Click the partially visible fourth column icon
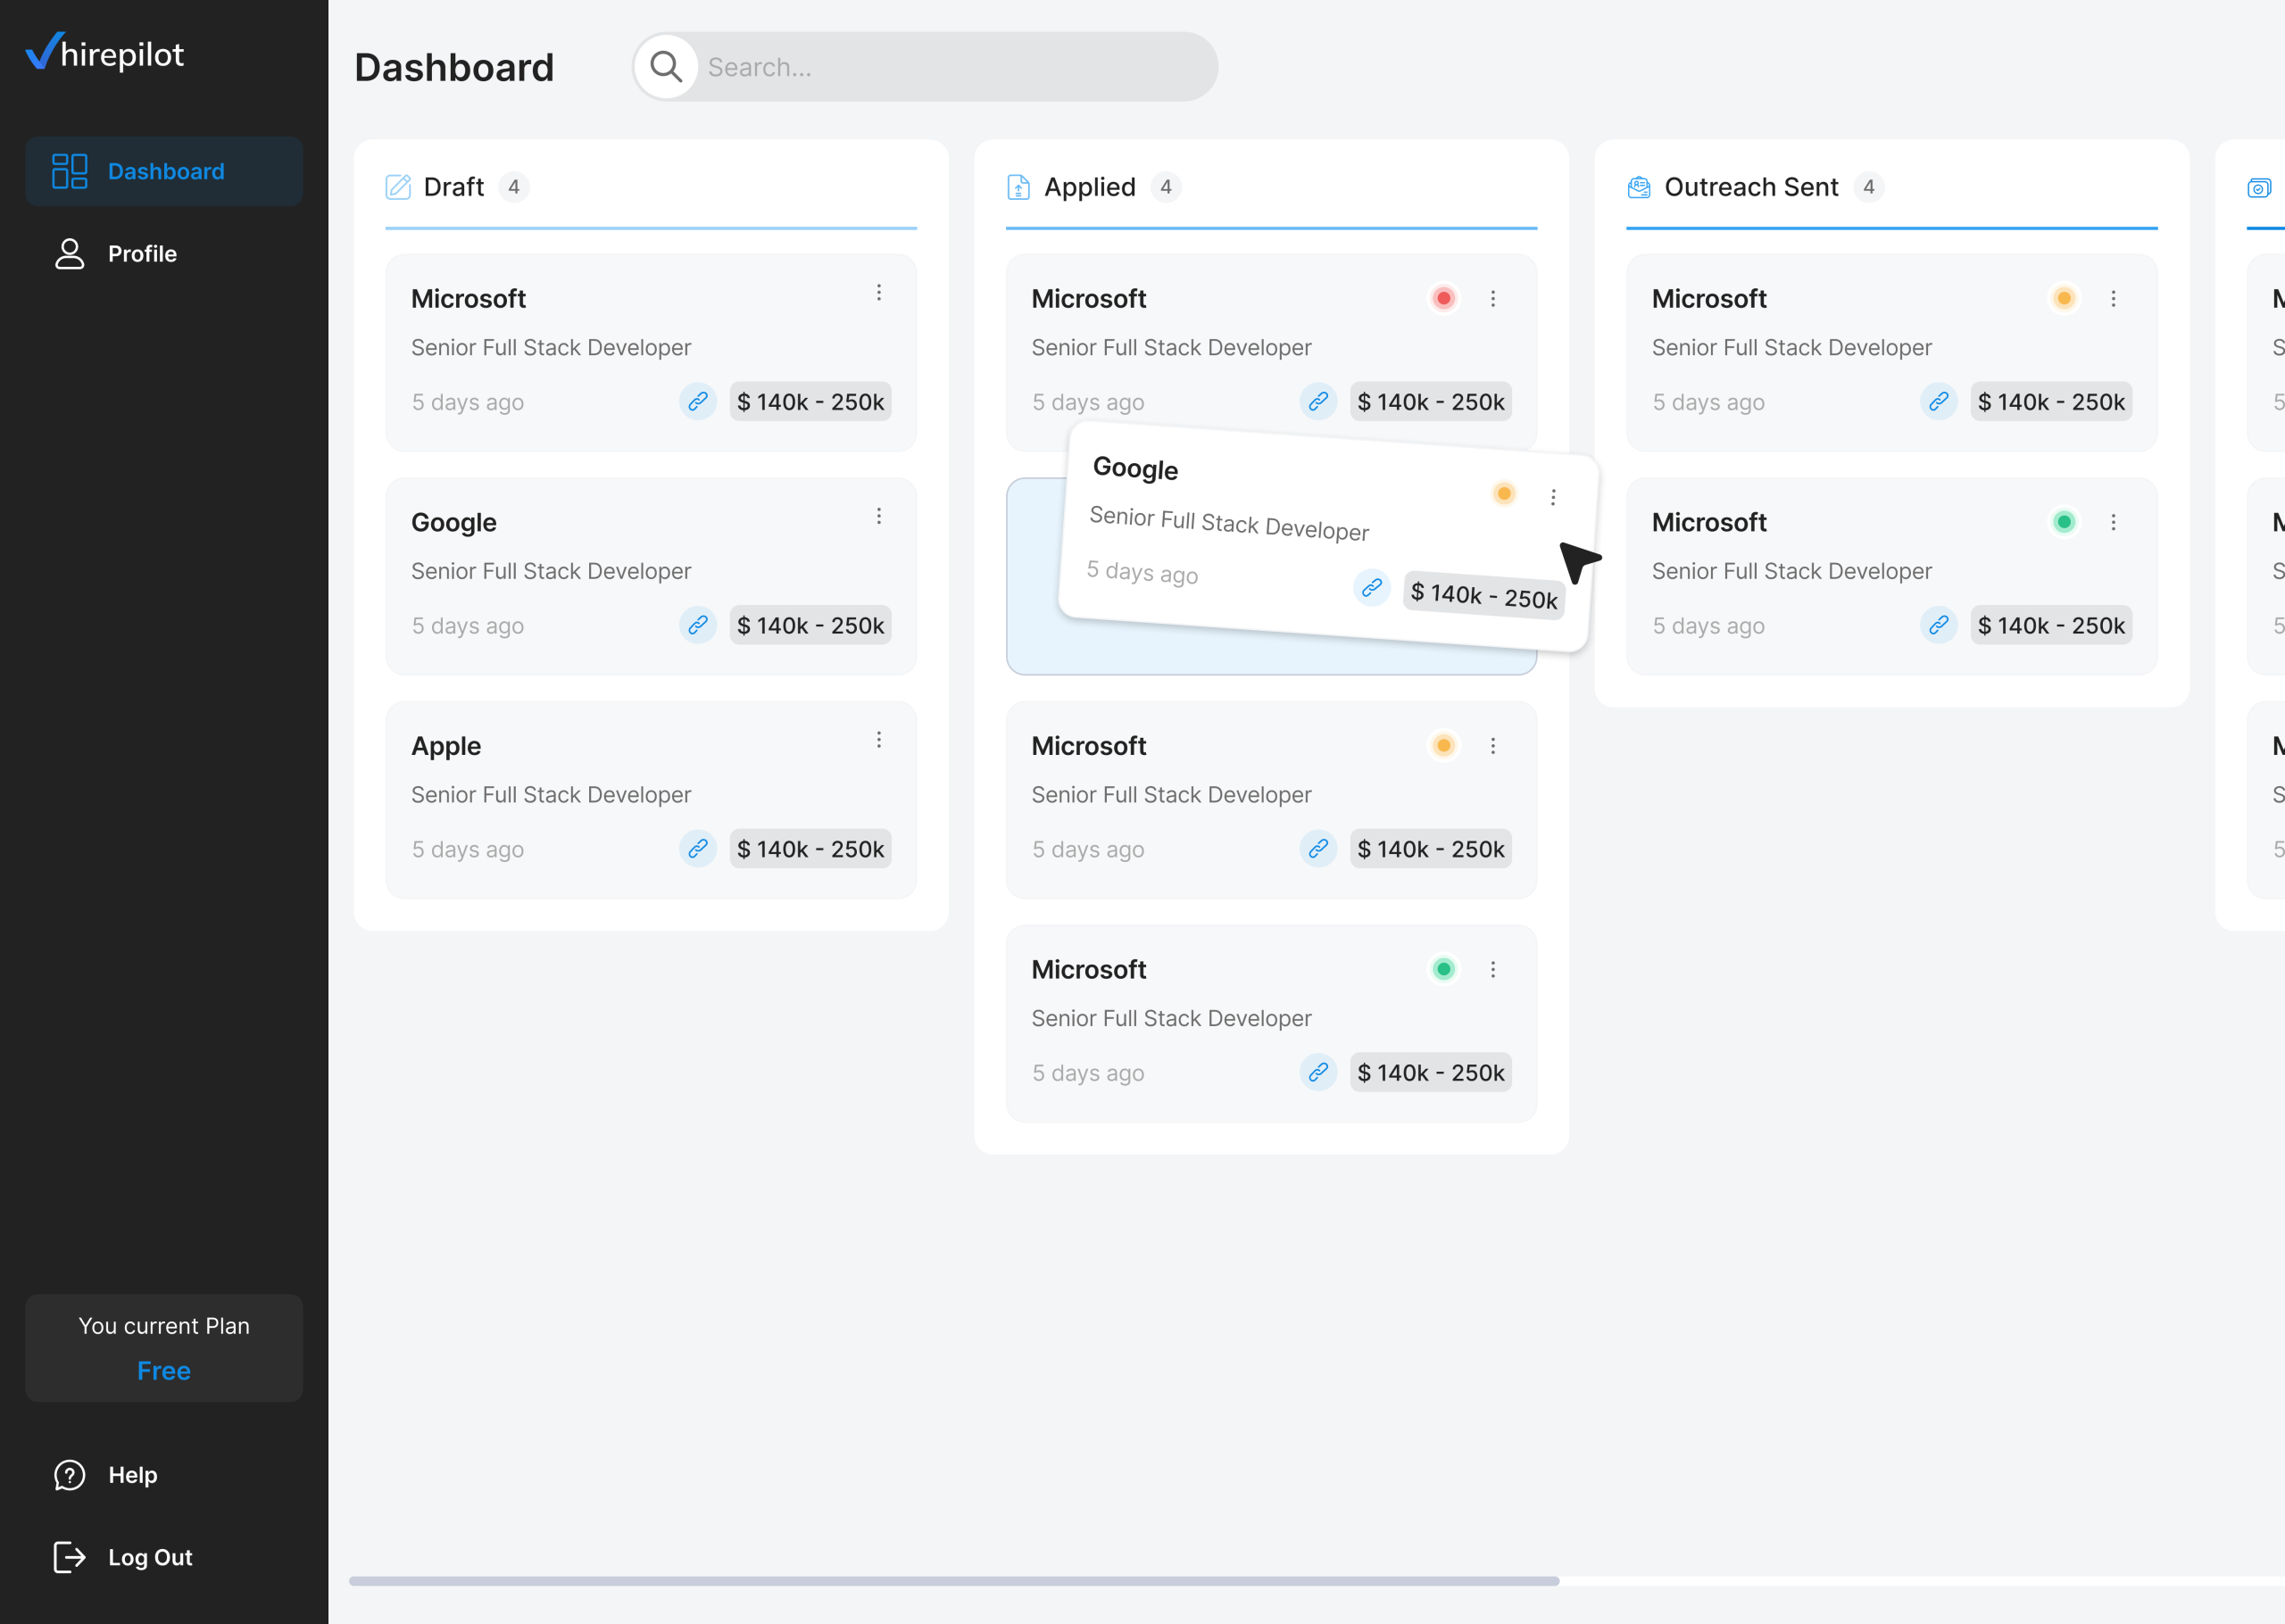2285x1624 pixels. click(2259, 187)
